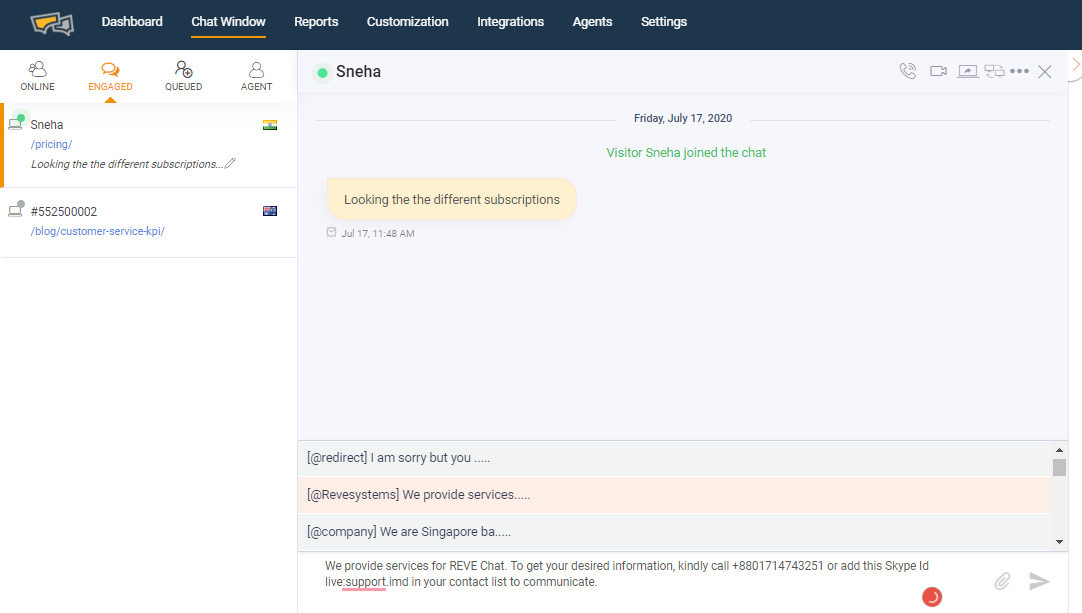The height and width of the screenshot is (613, 1082).
Task: Click the Australia flag beside #552500002
Action: pos(270,211)
